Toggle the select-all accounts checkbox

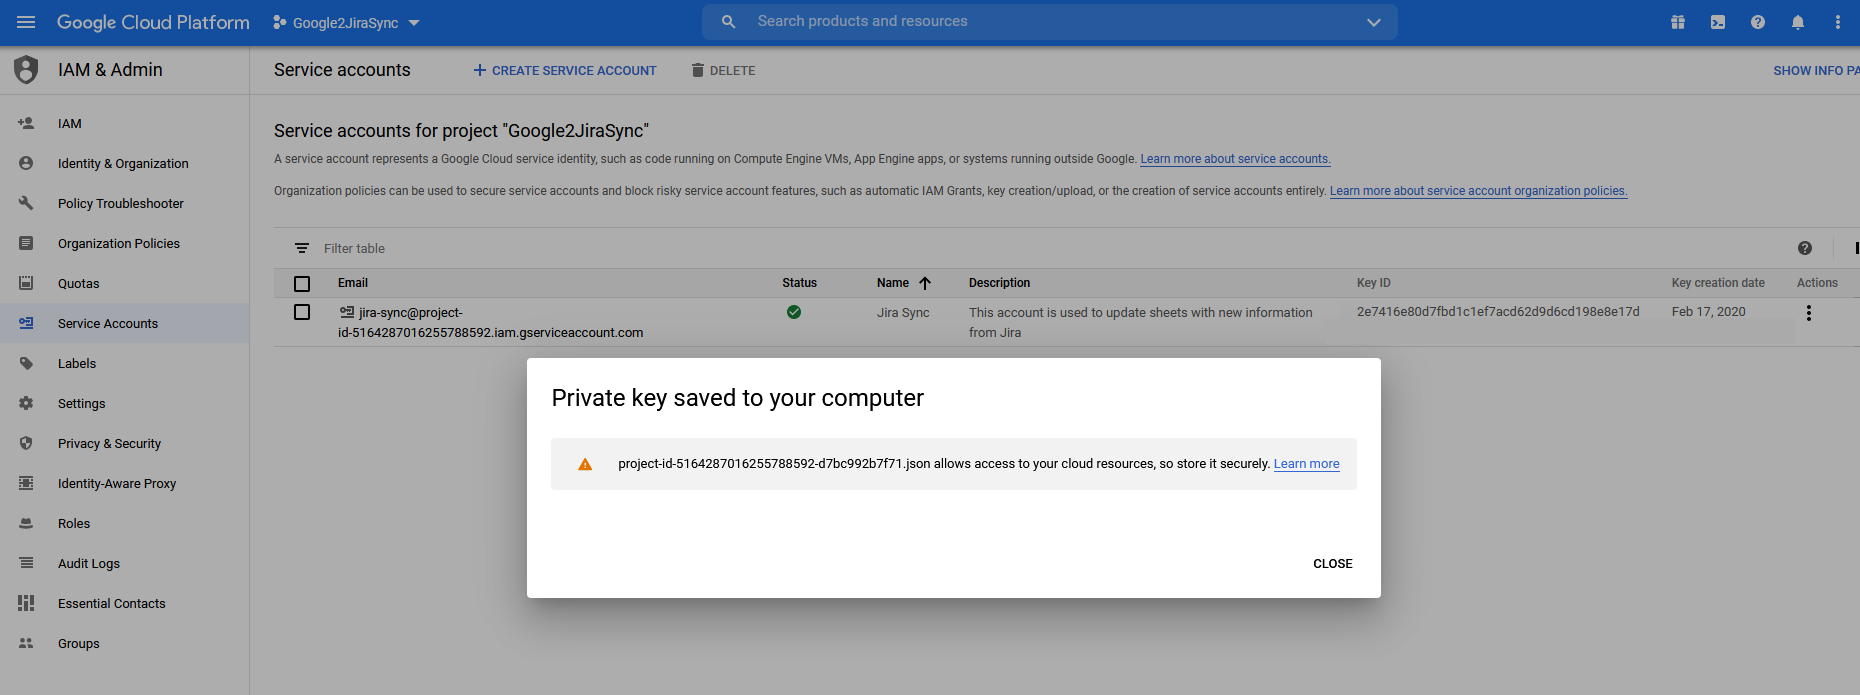tap(302, 283)
